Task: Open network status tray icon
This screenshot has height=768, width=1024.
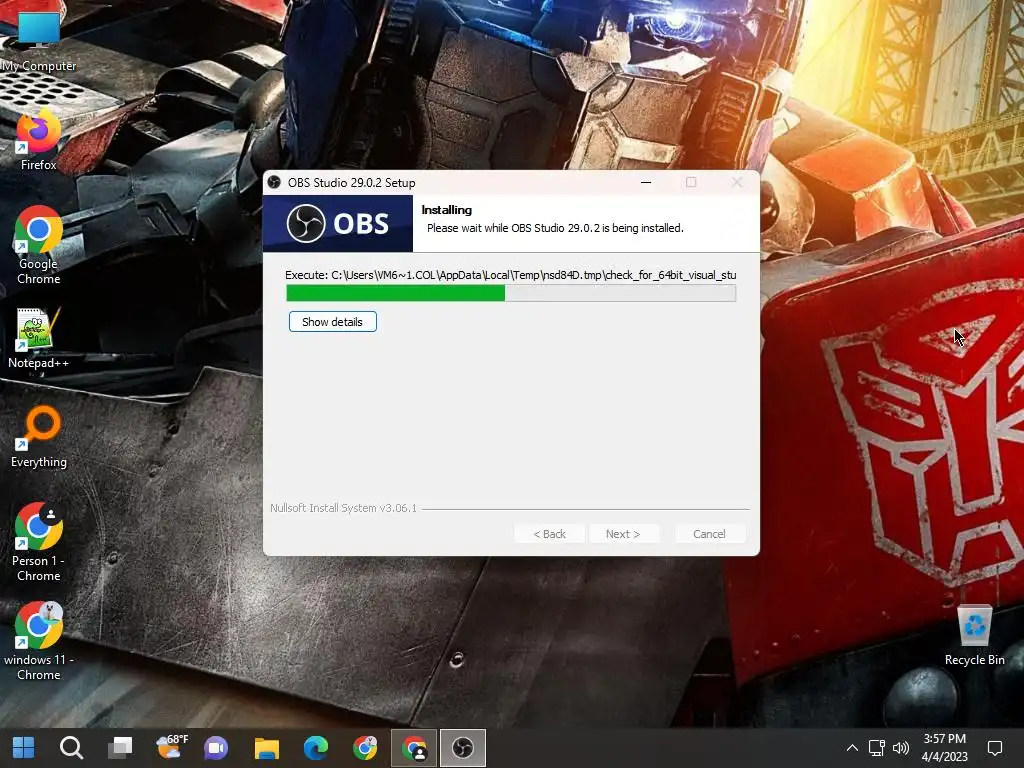Action: [876, 748]
